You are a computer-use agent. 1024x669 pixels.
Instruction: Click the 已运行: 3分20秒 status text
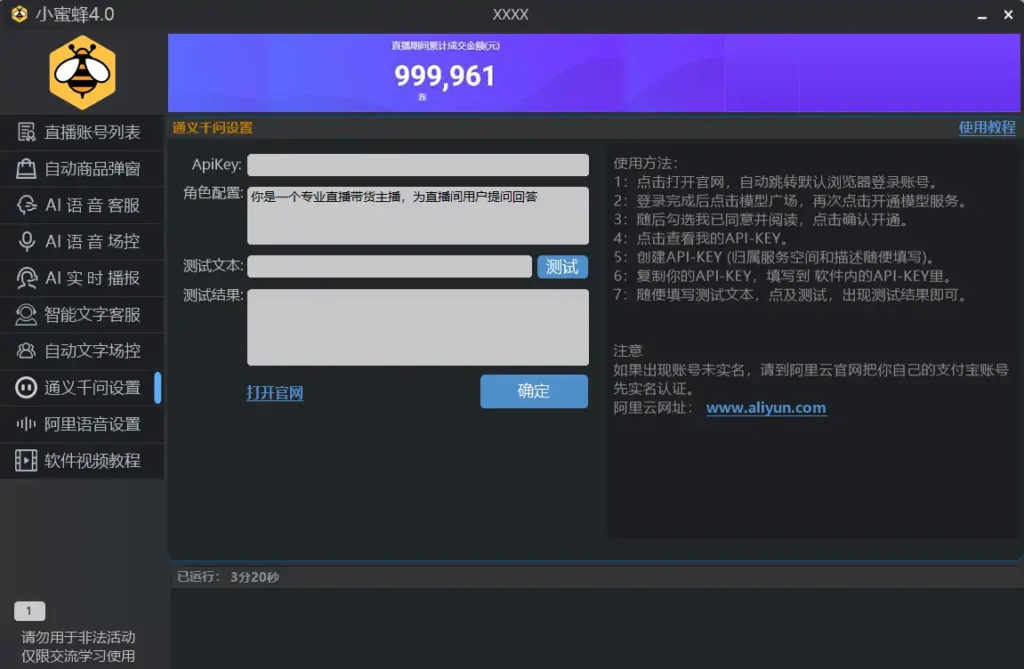[x=228, y=577]
